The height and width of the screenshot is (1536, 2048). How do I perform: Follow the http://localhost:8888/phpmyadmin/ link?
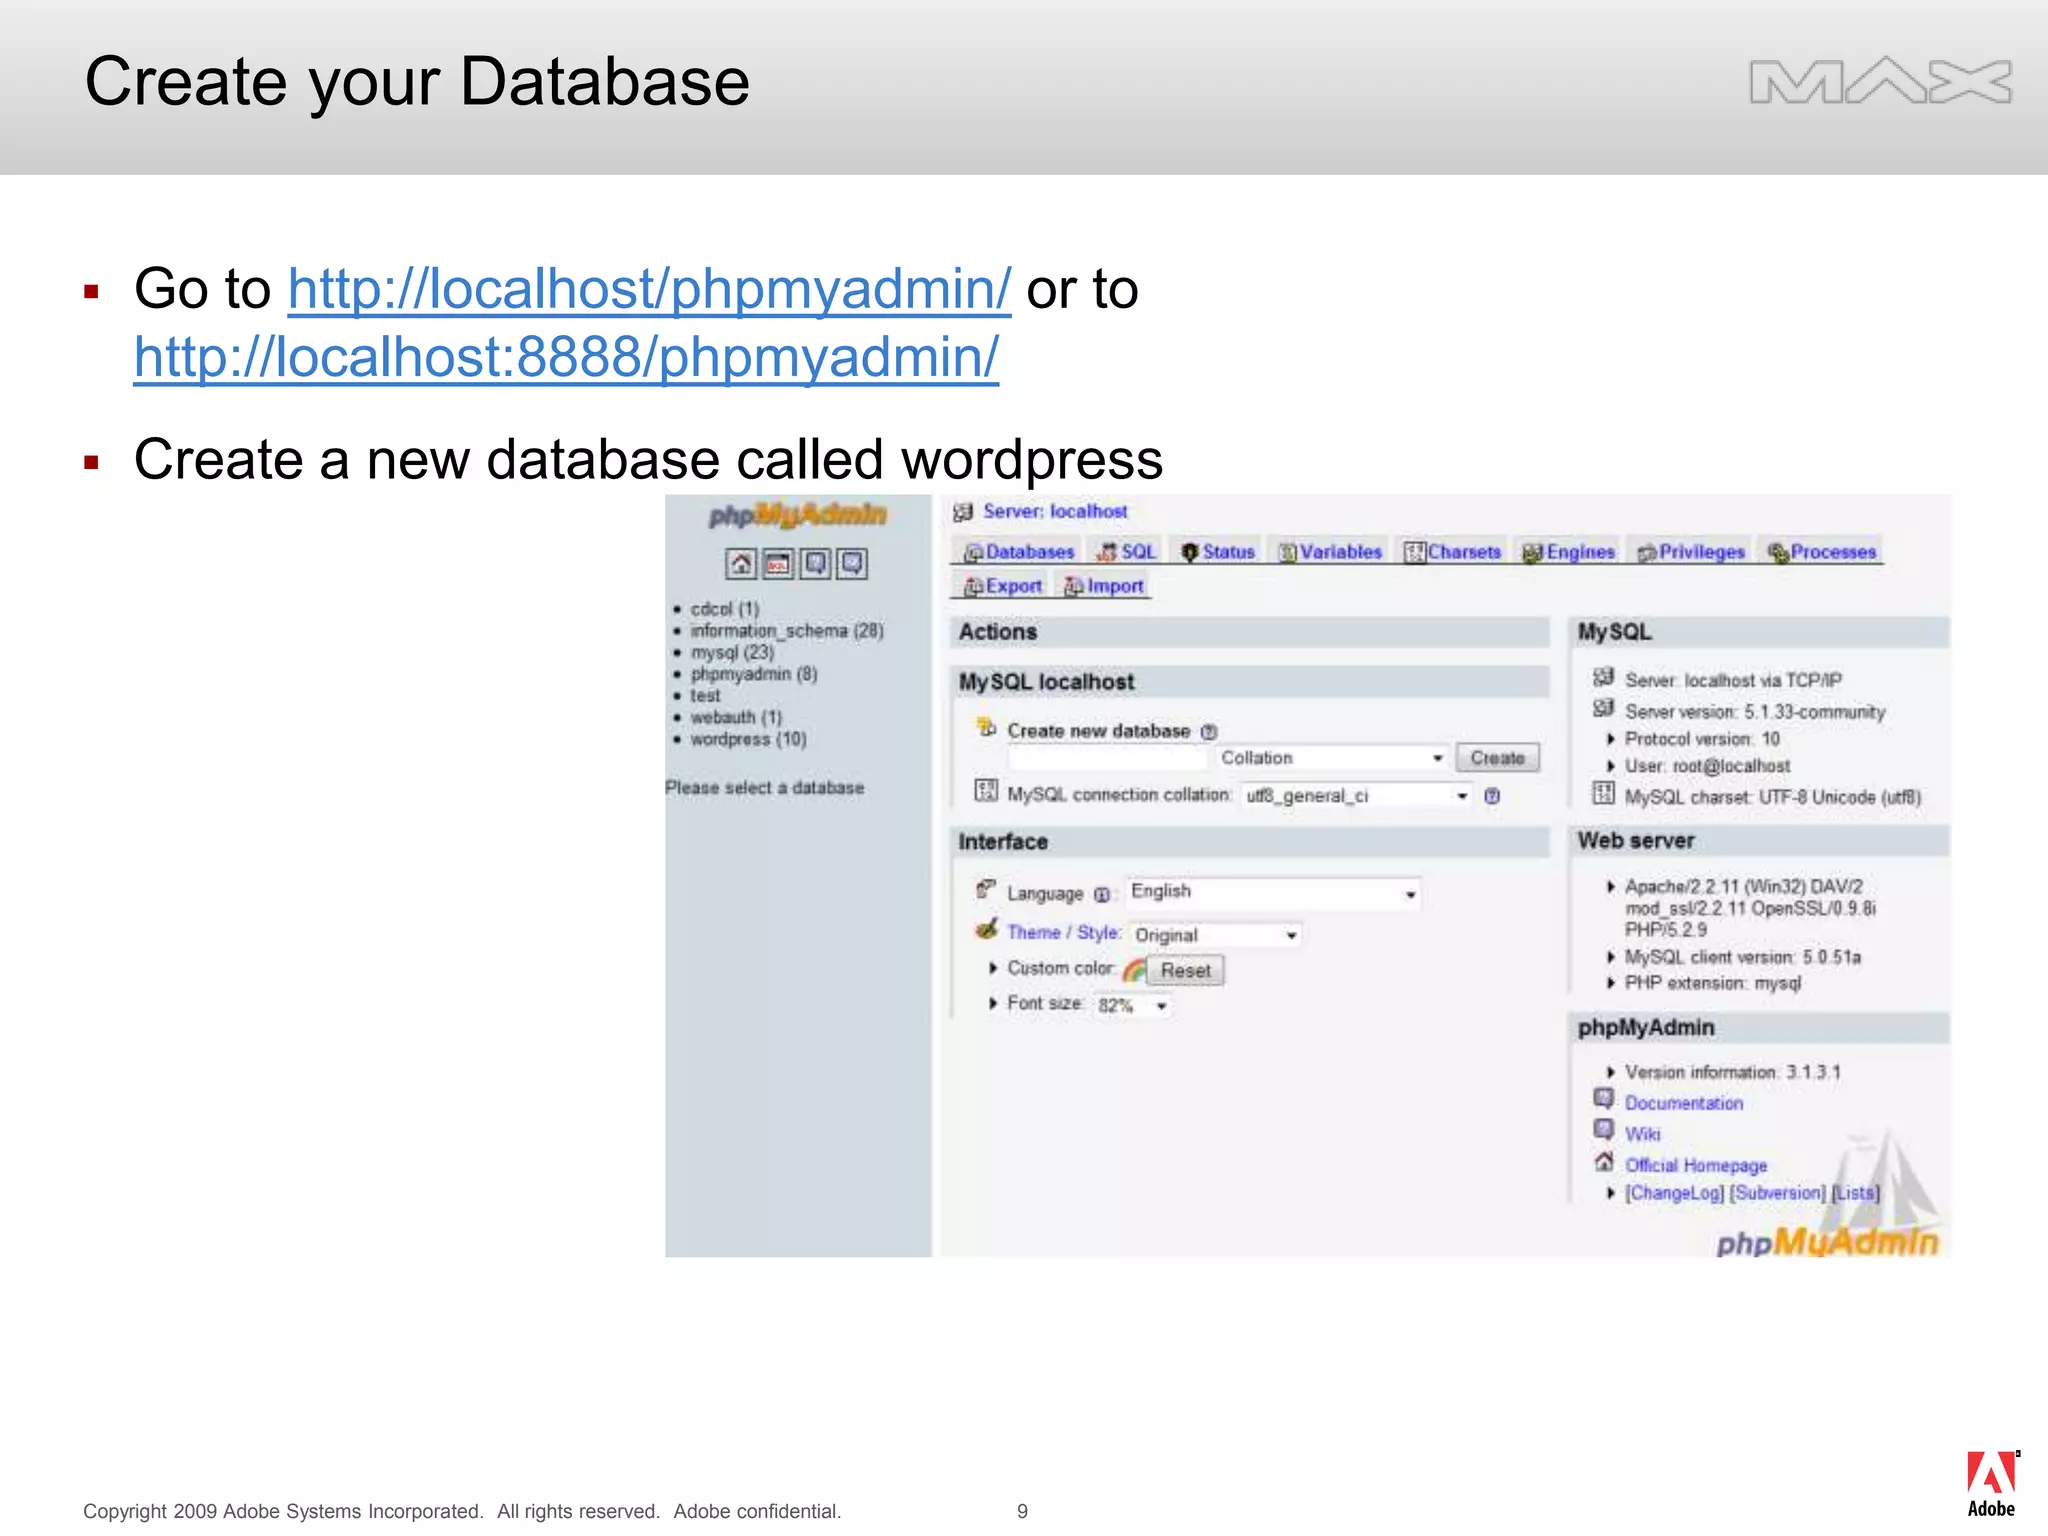pos(566,357)
